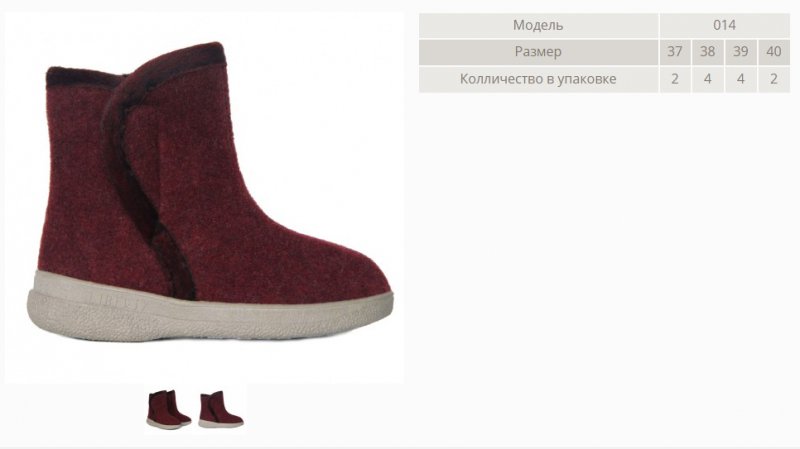The image size is (800, 449).
Task: Click the embossed brand text on sole
Action: point(116,299)
